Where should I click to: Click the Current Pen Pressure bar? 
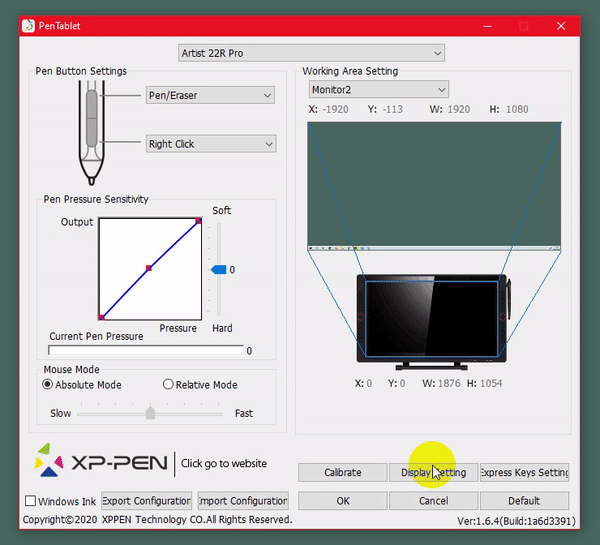pos(146,350)
